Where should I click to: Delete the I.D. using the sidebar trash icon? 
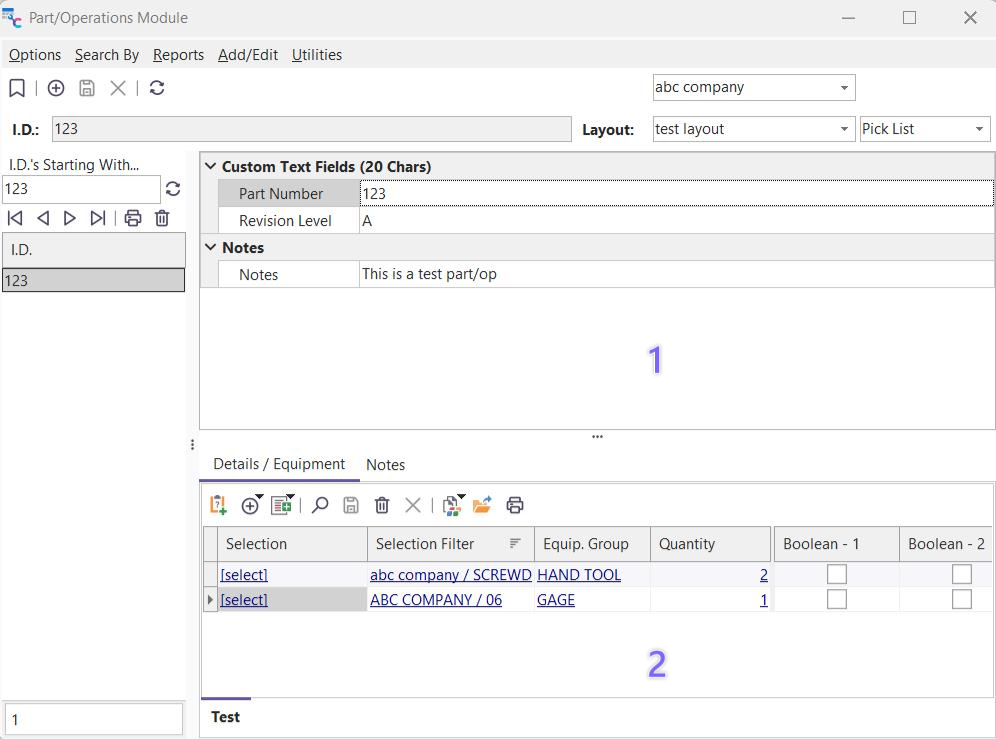pyautogui.click(x=162, y=218)
